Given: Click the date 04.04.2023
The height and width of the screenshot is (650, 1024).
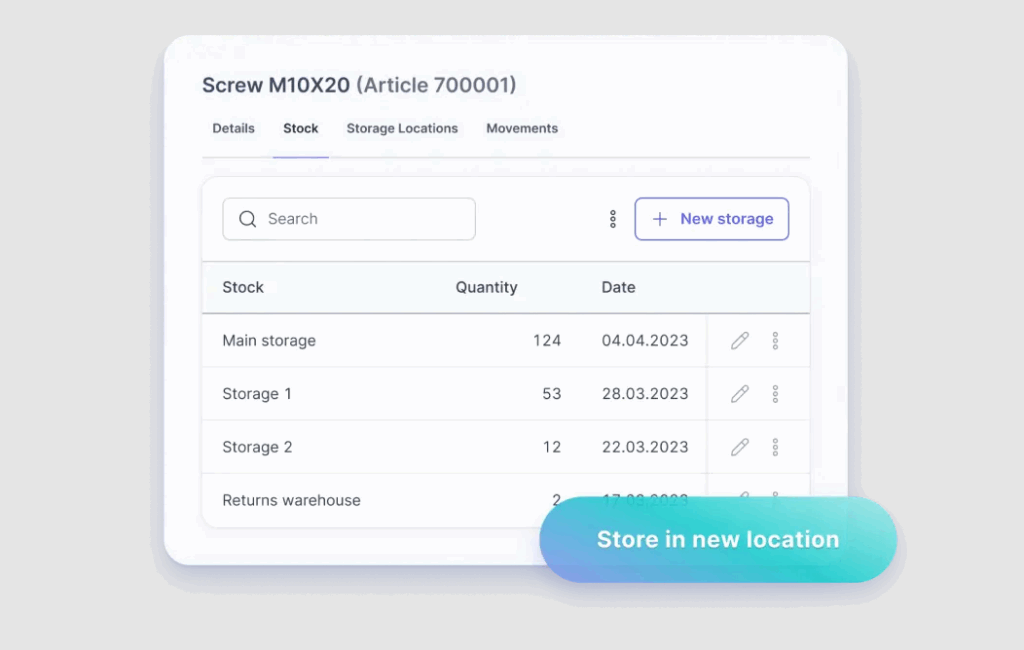Looking at the screenshot, I should click(x=645, y=340).
